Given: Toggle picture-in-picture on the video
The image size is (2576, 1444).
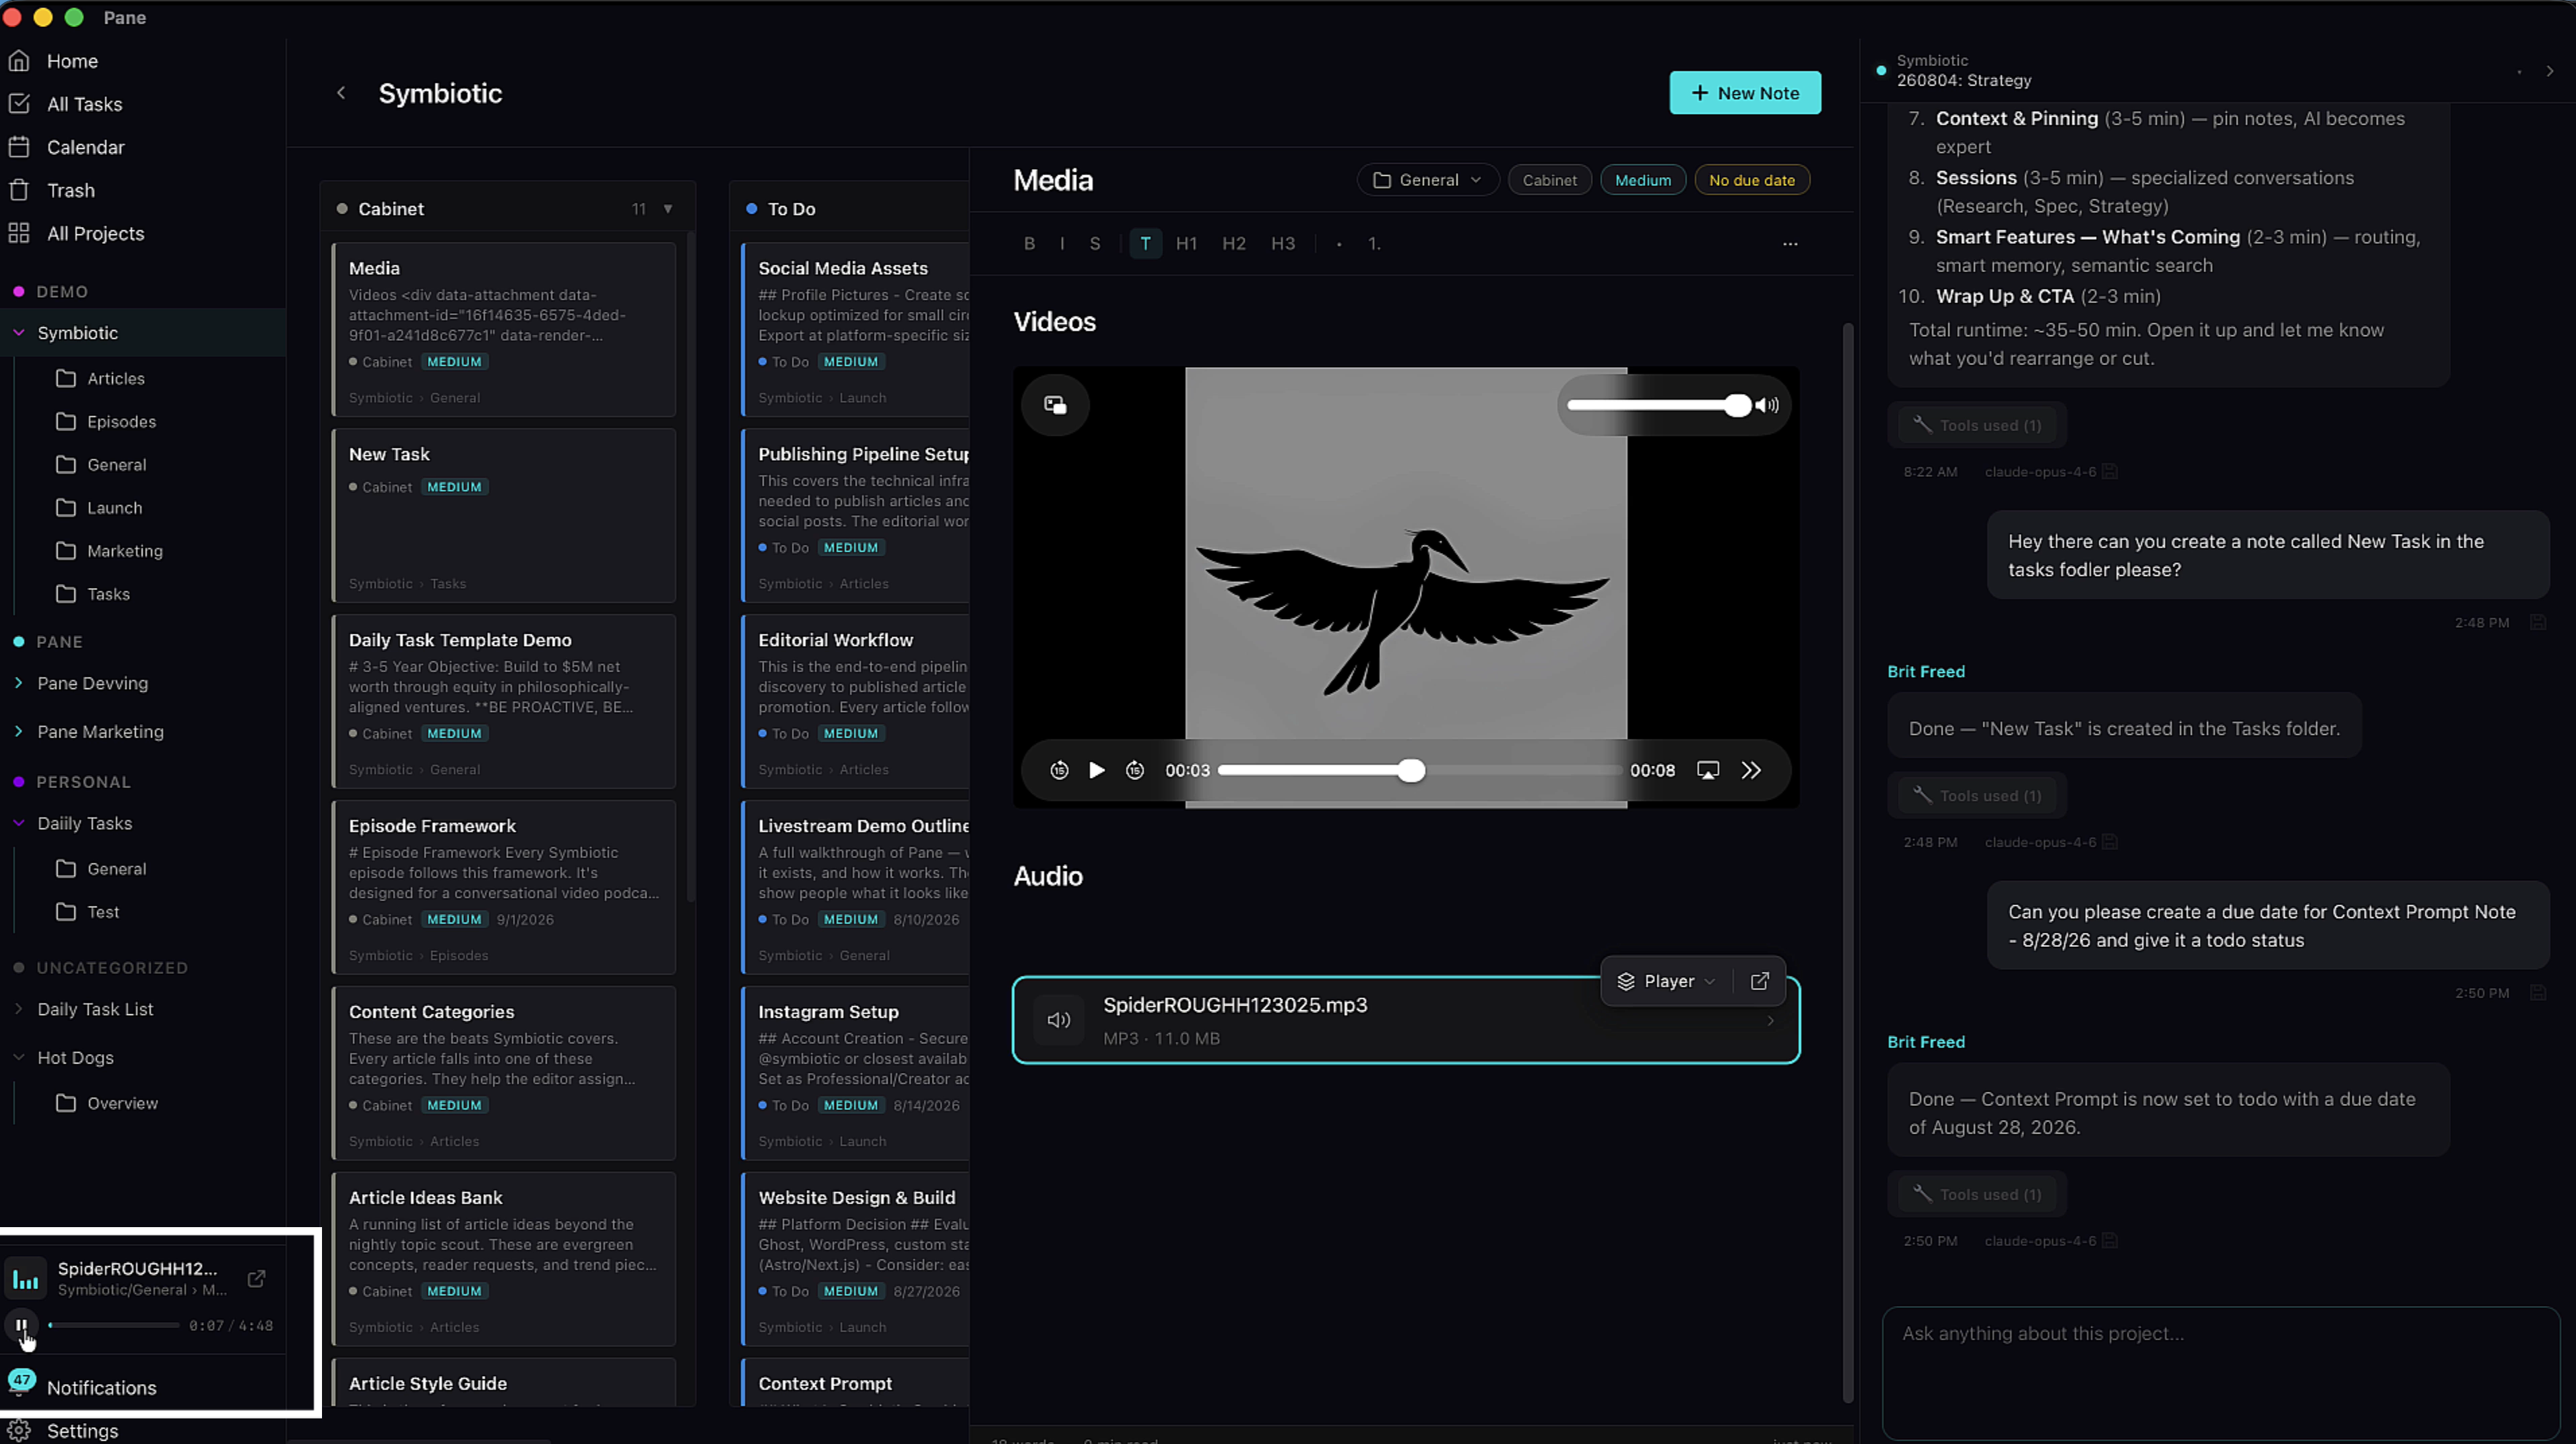Looking at the screenshot, I should (x=1055, y=405).
